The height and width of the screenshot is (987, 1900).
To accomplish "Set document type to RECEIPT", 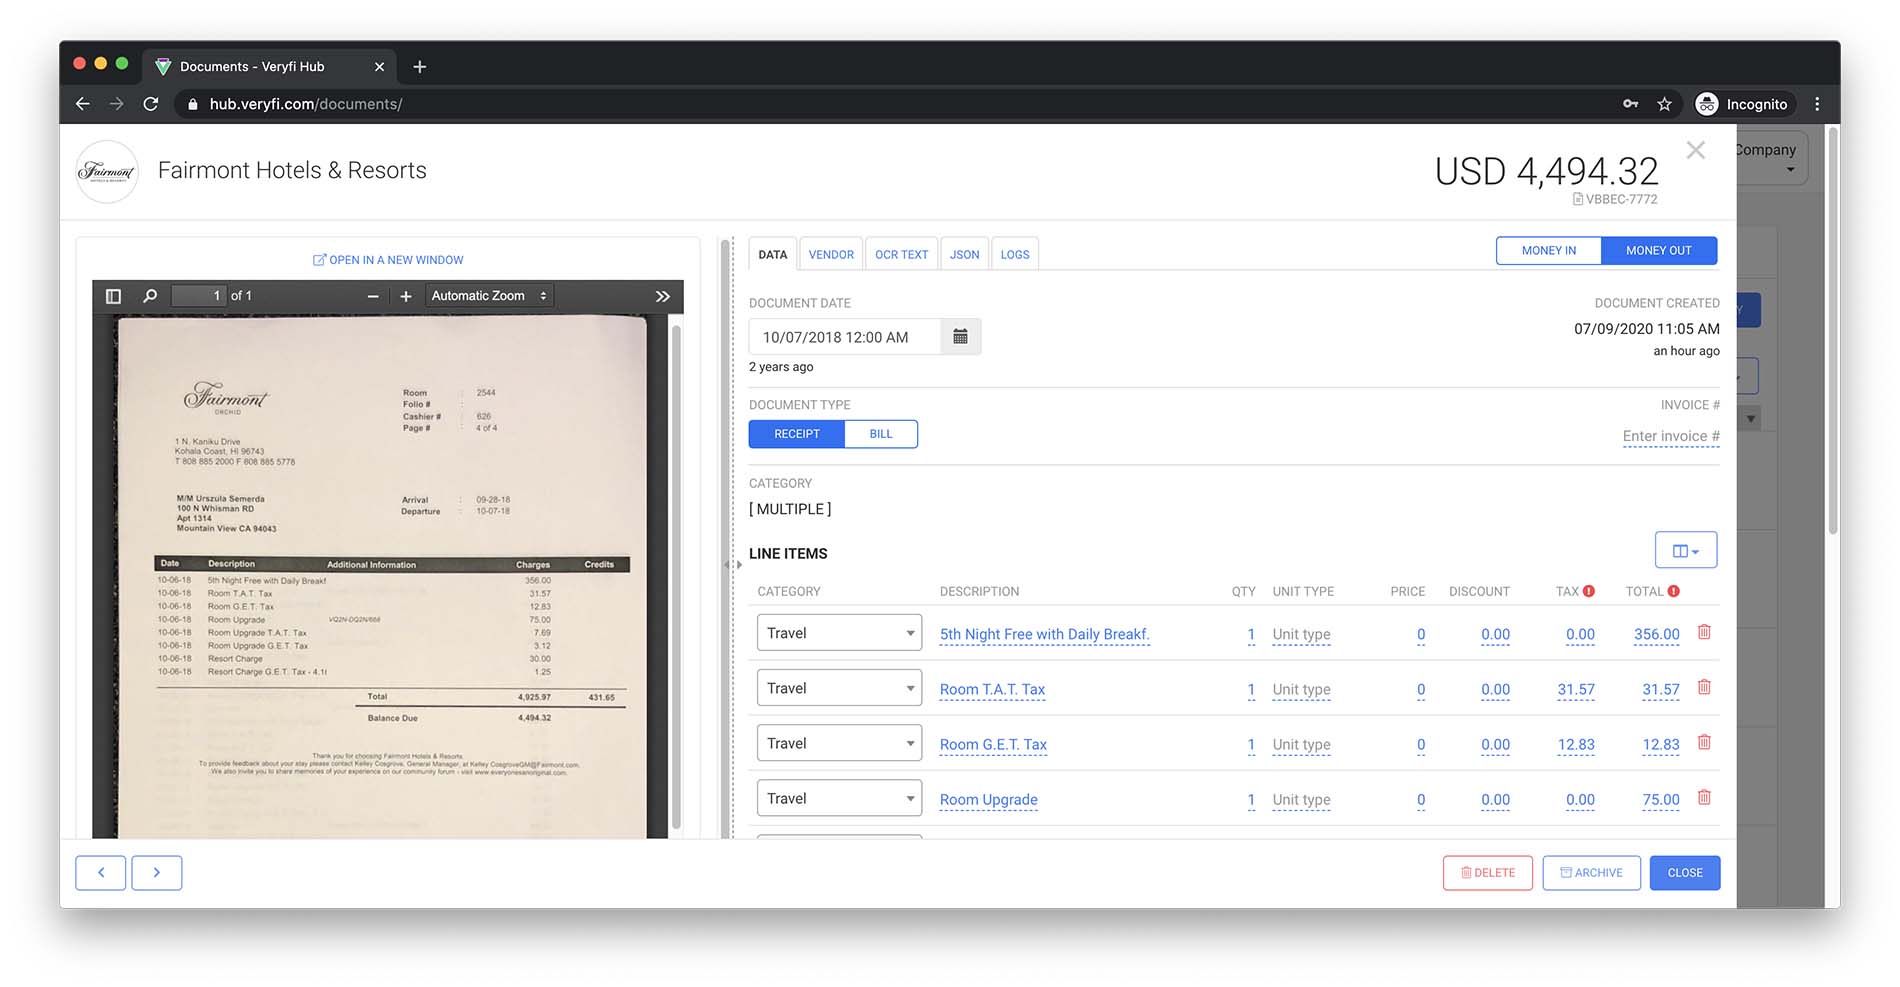I will pyautogui.click(x=797, y=434).
